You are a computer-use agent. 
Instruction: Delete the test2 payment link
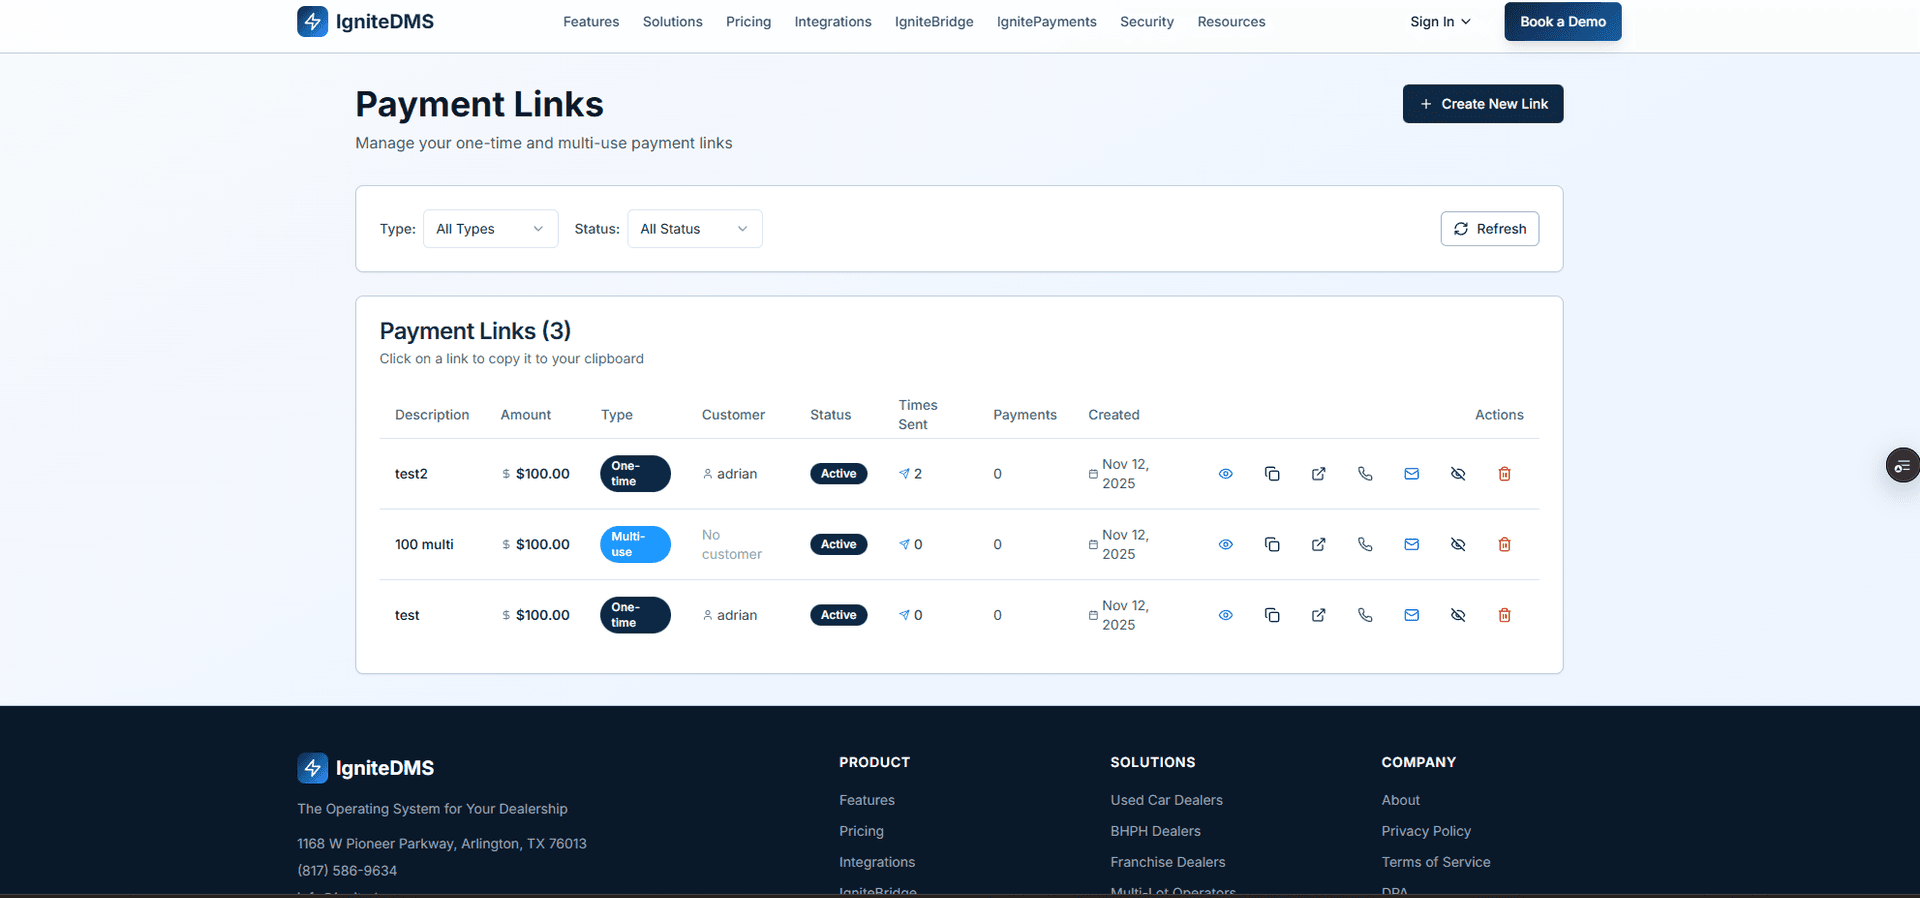[x=1504, y=474]
